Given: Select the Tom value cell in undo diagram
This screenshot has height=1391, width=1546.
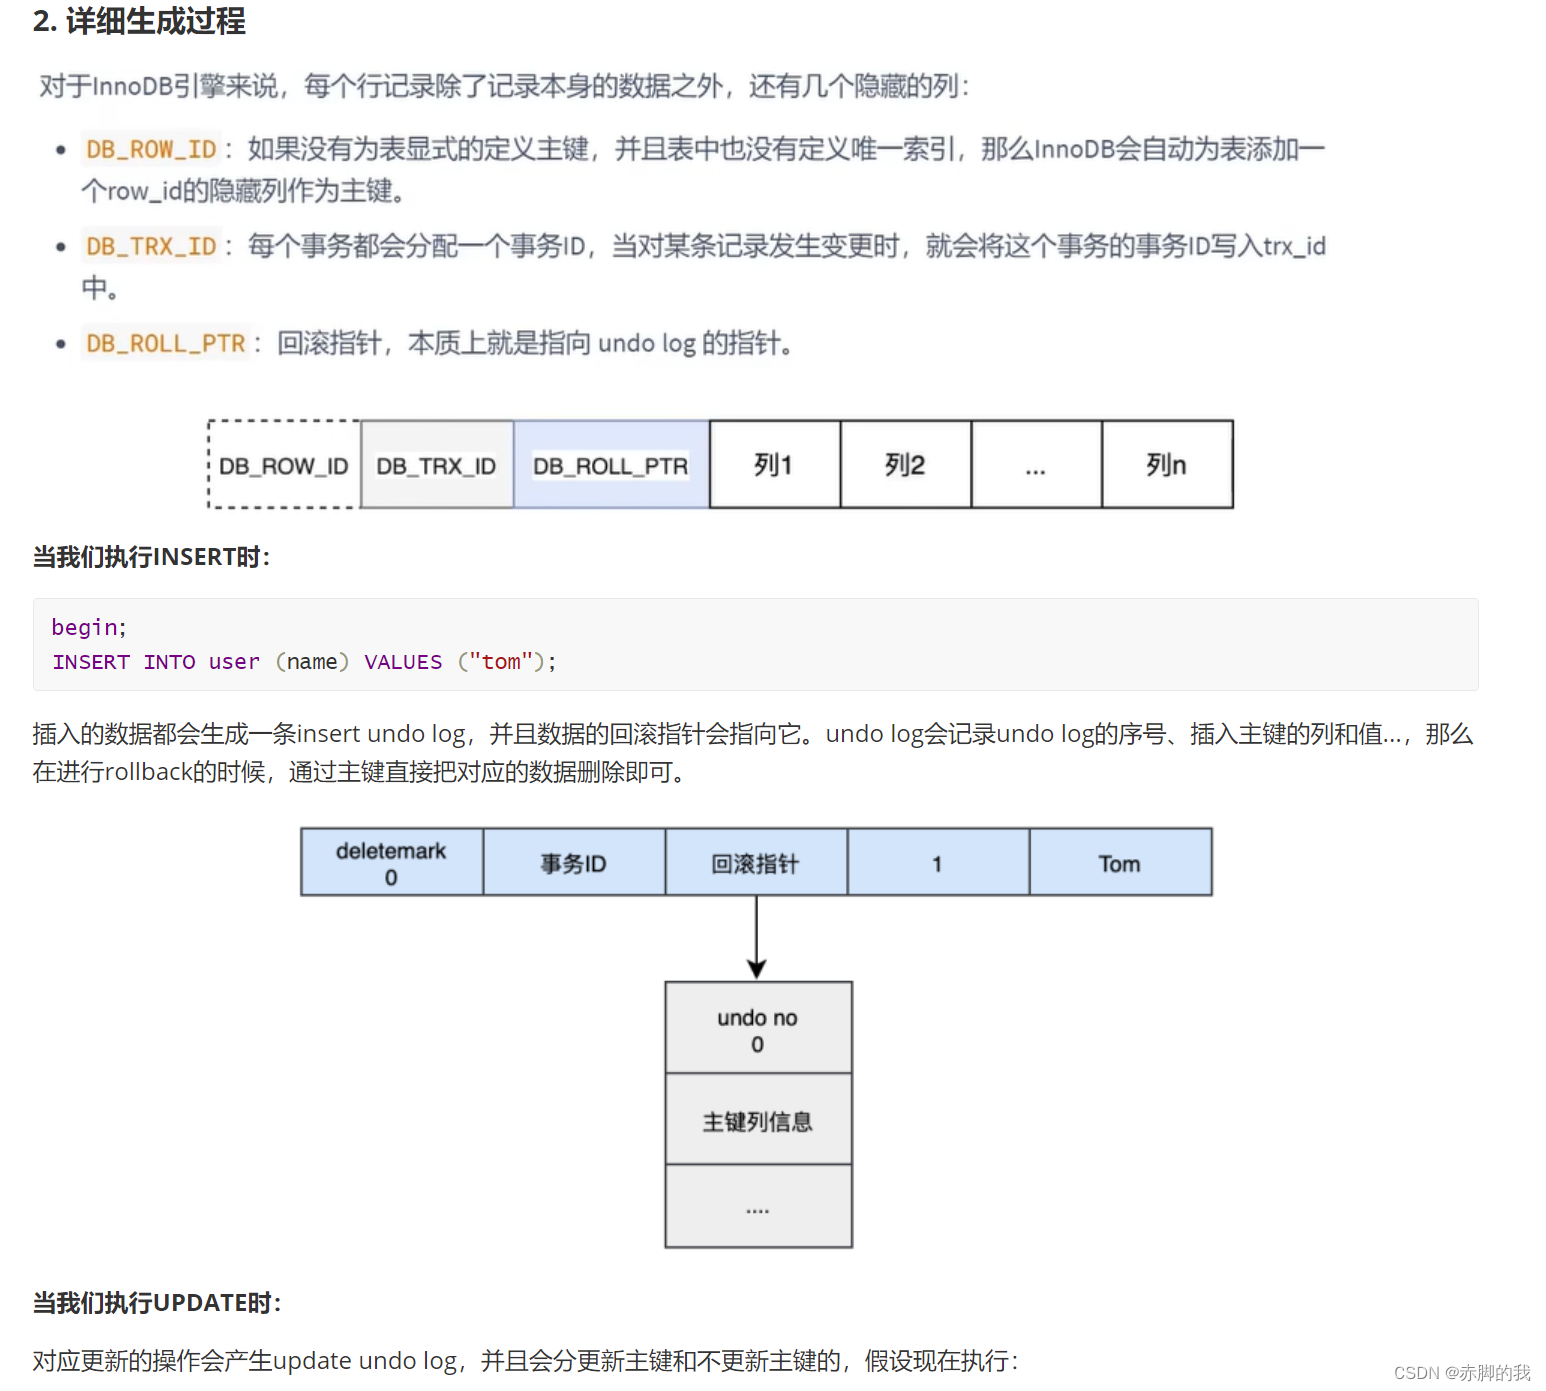Looking at the screenshot, I should [x=1119, y=861].
